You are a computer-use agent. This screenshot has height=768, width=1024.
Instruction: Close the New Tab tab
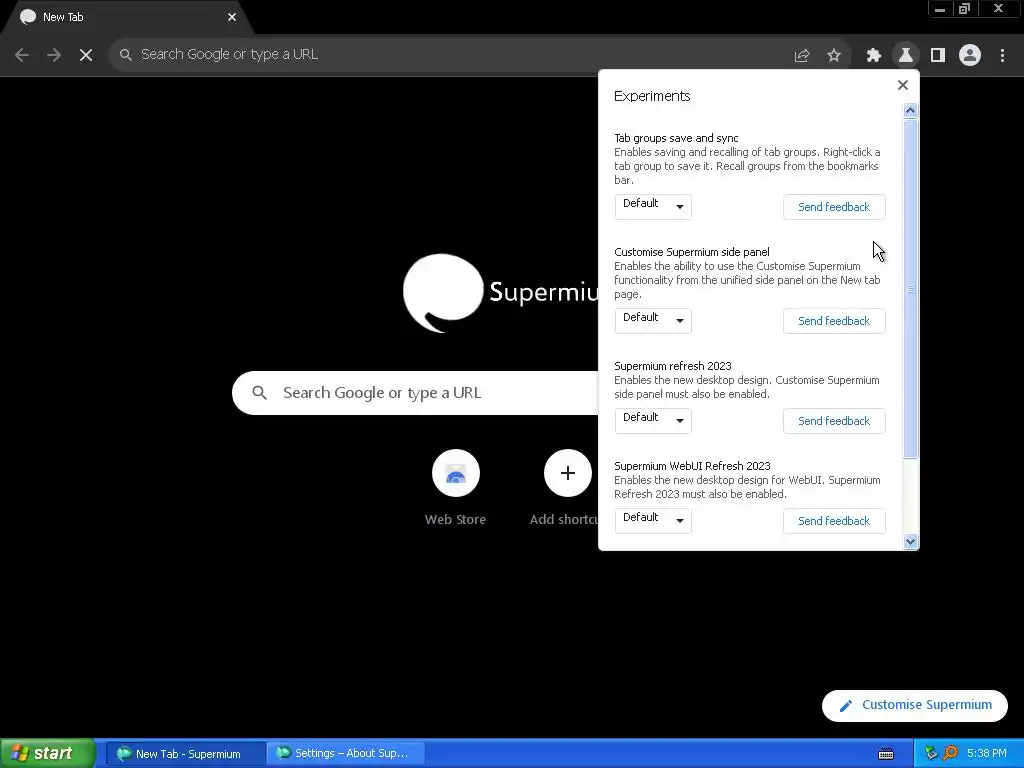tap(232, 17)
